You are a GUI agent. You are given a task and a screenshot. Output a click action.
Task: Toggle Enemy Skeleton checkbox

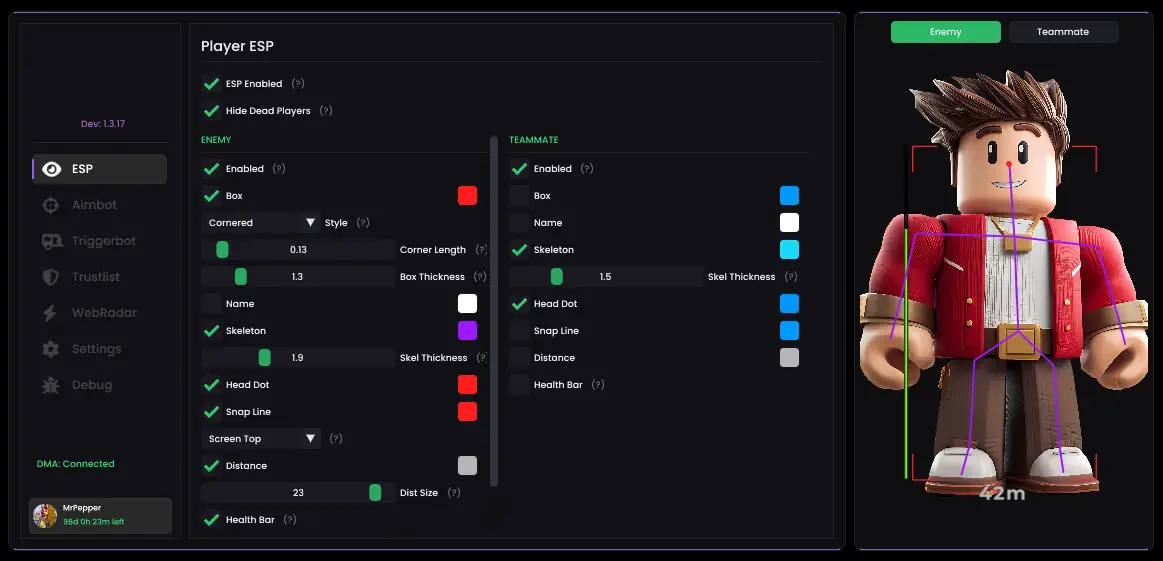pyautogui.click(x=211, y=331)
